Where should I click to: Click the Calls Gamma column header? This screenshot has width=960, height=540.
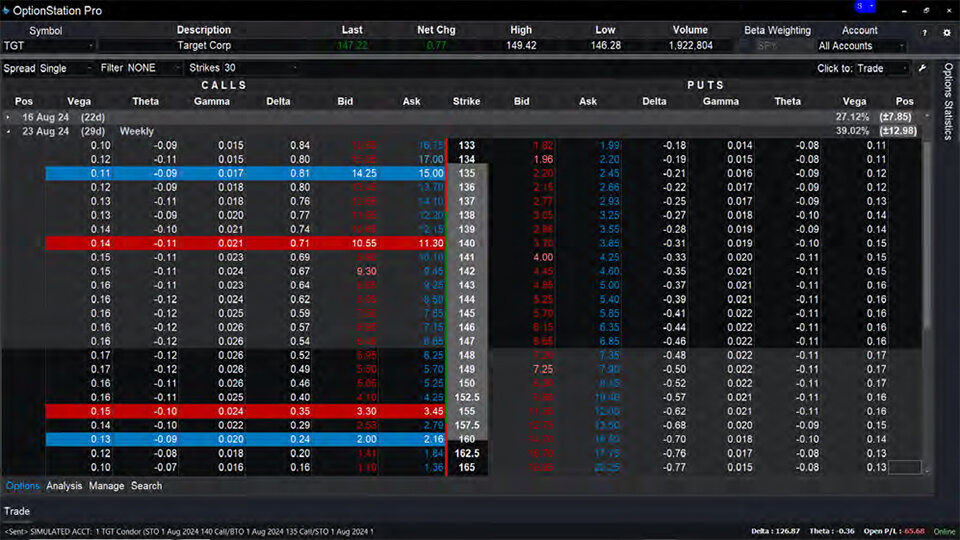[x=212, y=102]
